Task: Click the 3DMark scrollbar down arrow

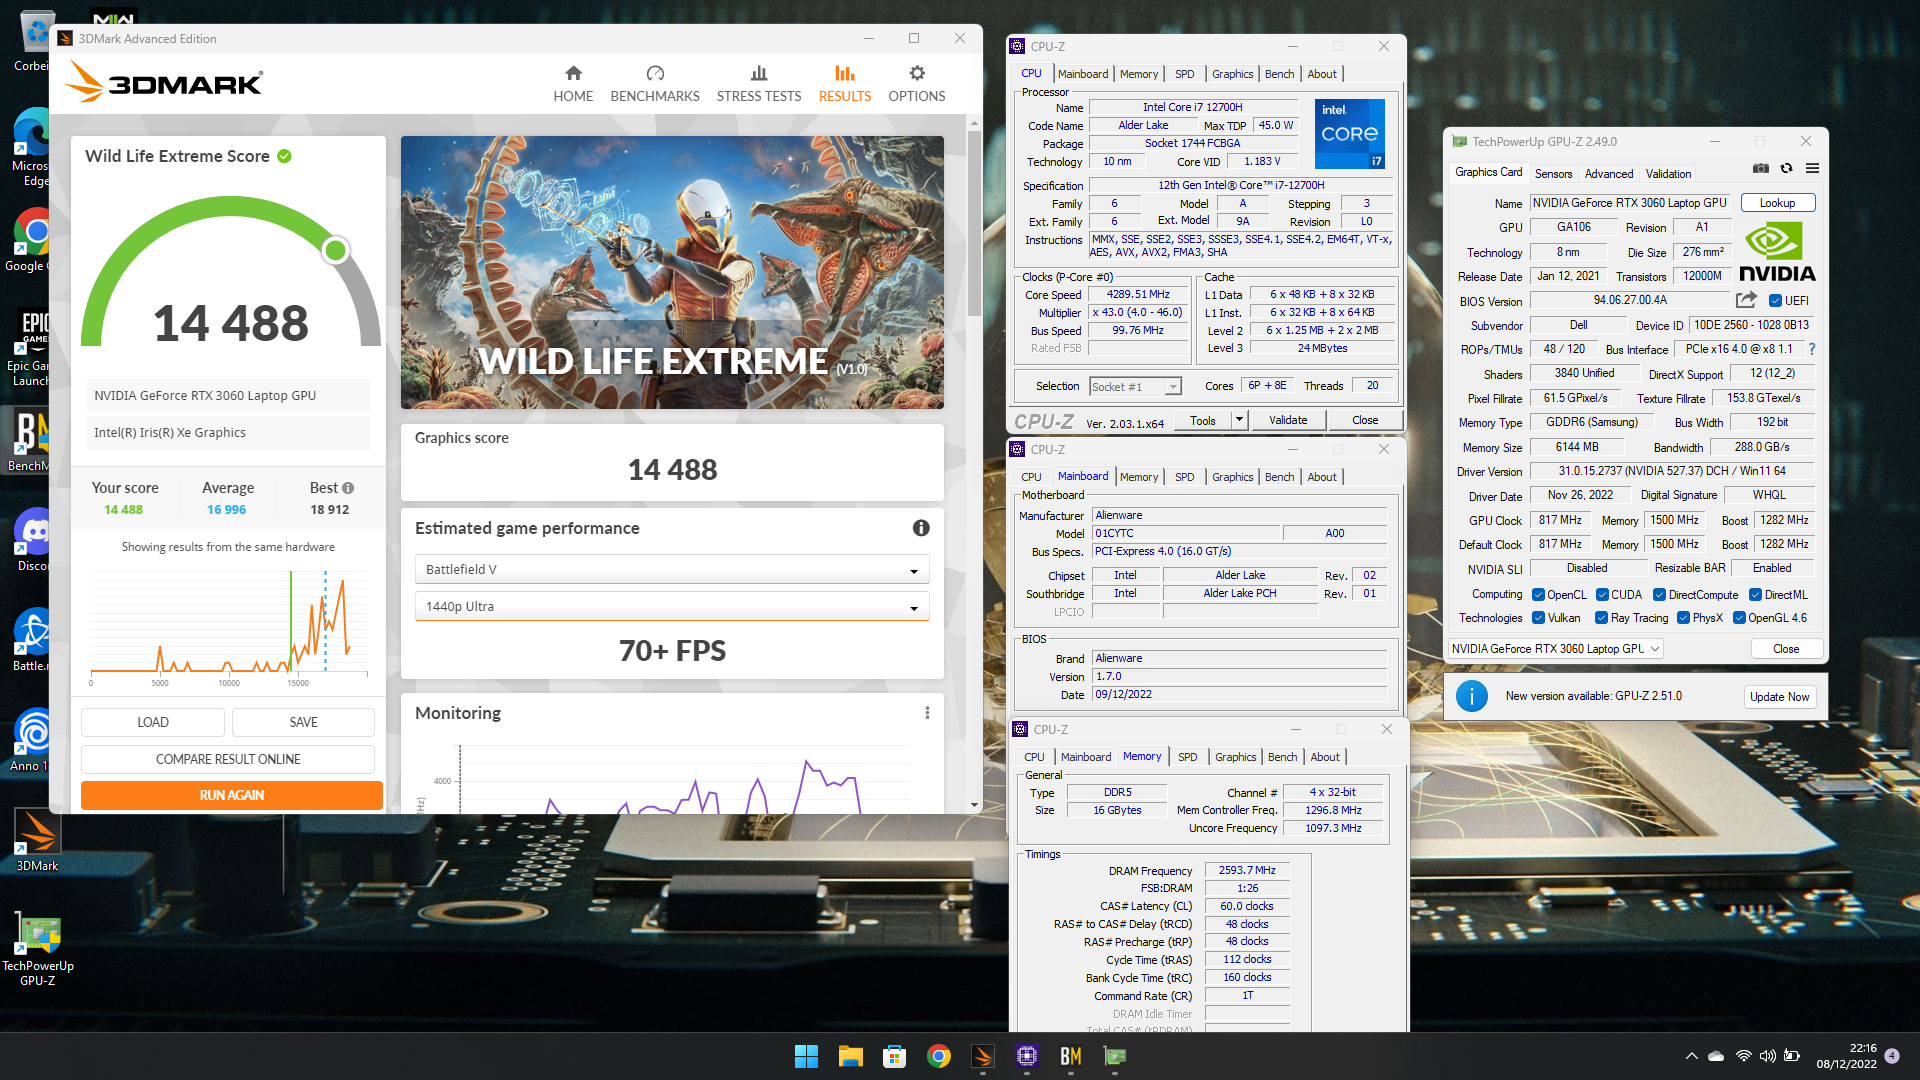Action: coord(974,805)
